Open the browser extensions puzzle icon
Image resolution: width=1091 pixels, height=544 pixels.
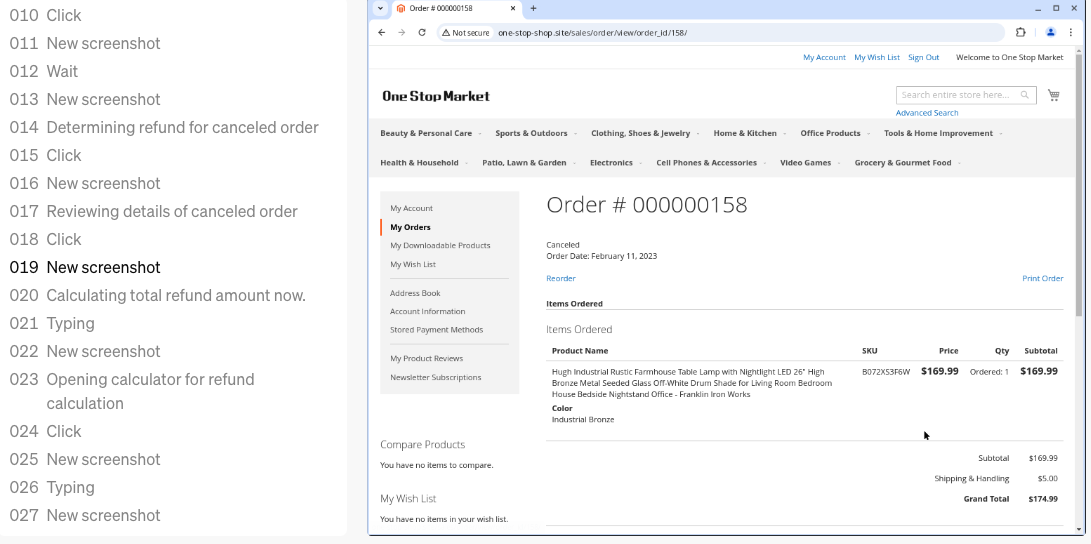(1021, 33)
